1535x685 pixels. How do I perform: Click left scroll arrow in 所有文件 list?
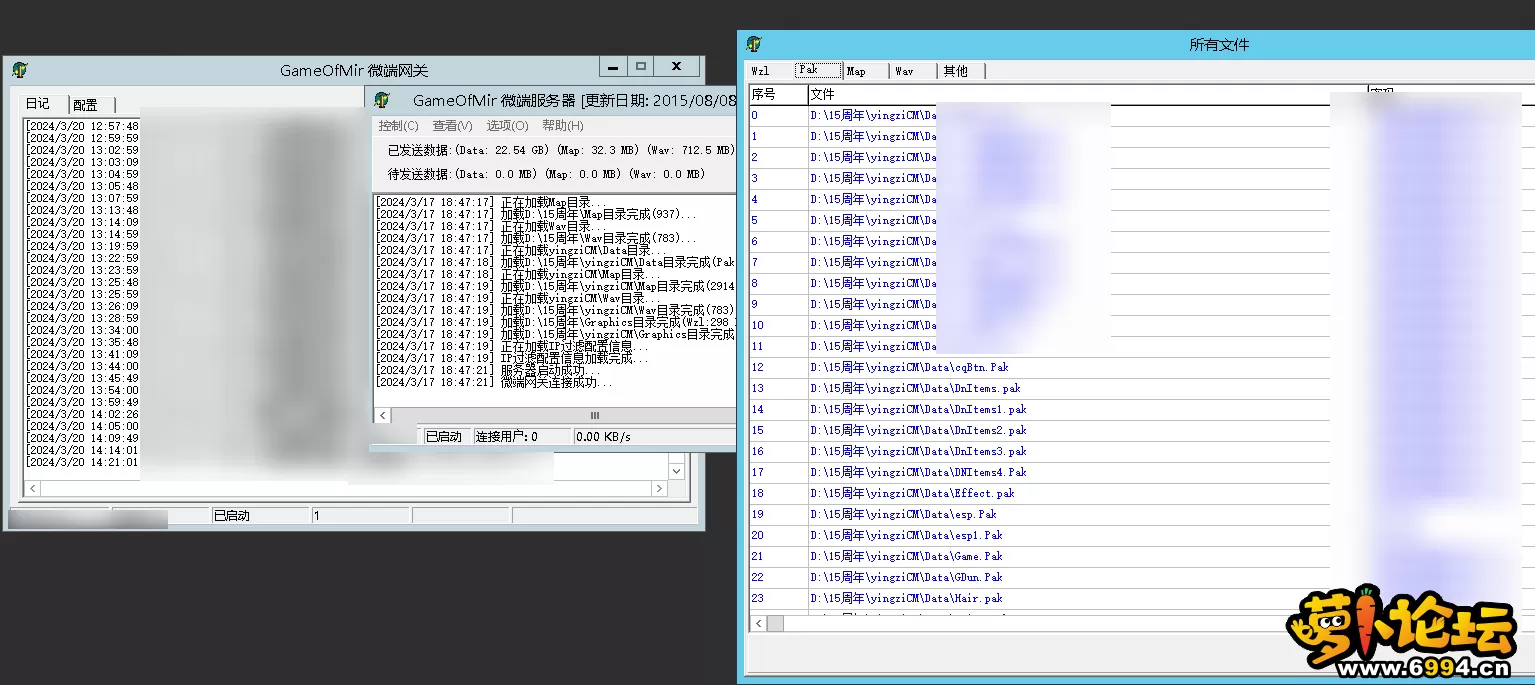pyautogui.click(x=759, y=623)
